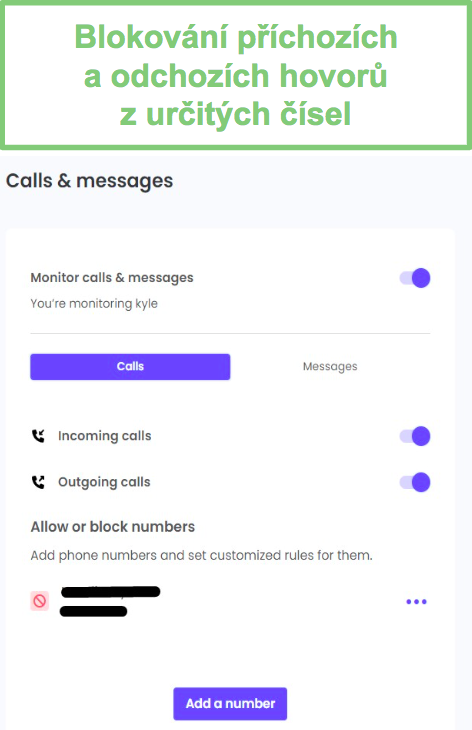The width and height of the screenshot is (472, 730).
Task: Click the incoming call phone icon
Action: [x=38, y=436]
